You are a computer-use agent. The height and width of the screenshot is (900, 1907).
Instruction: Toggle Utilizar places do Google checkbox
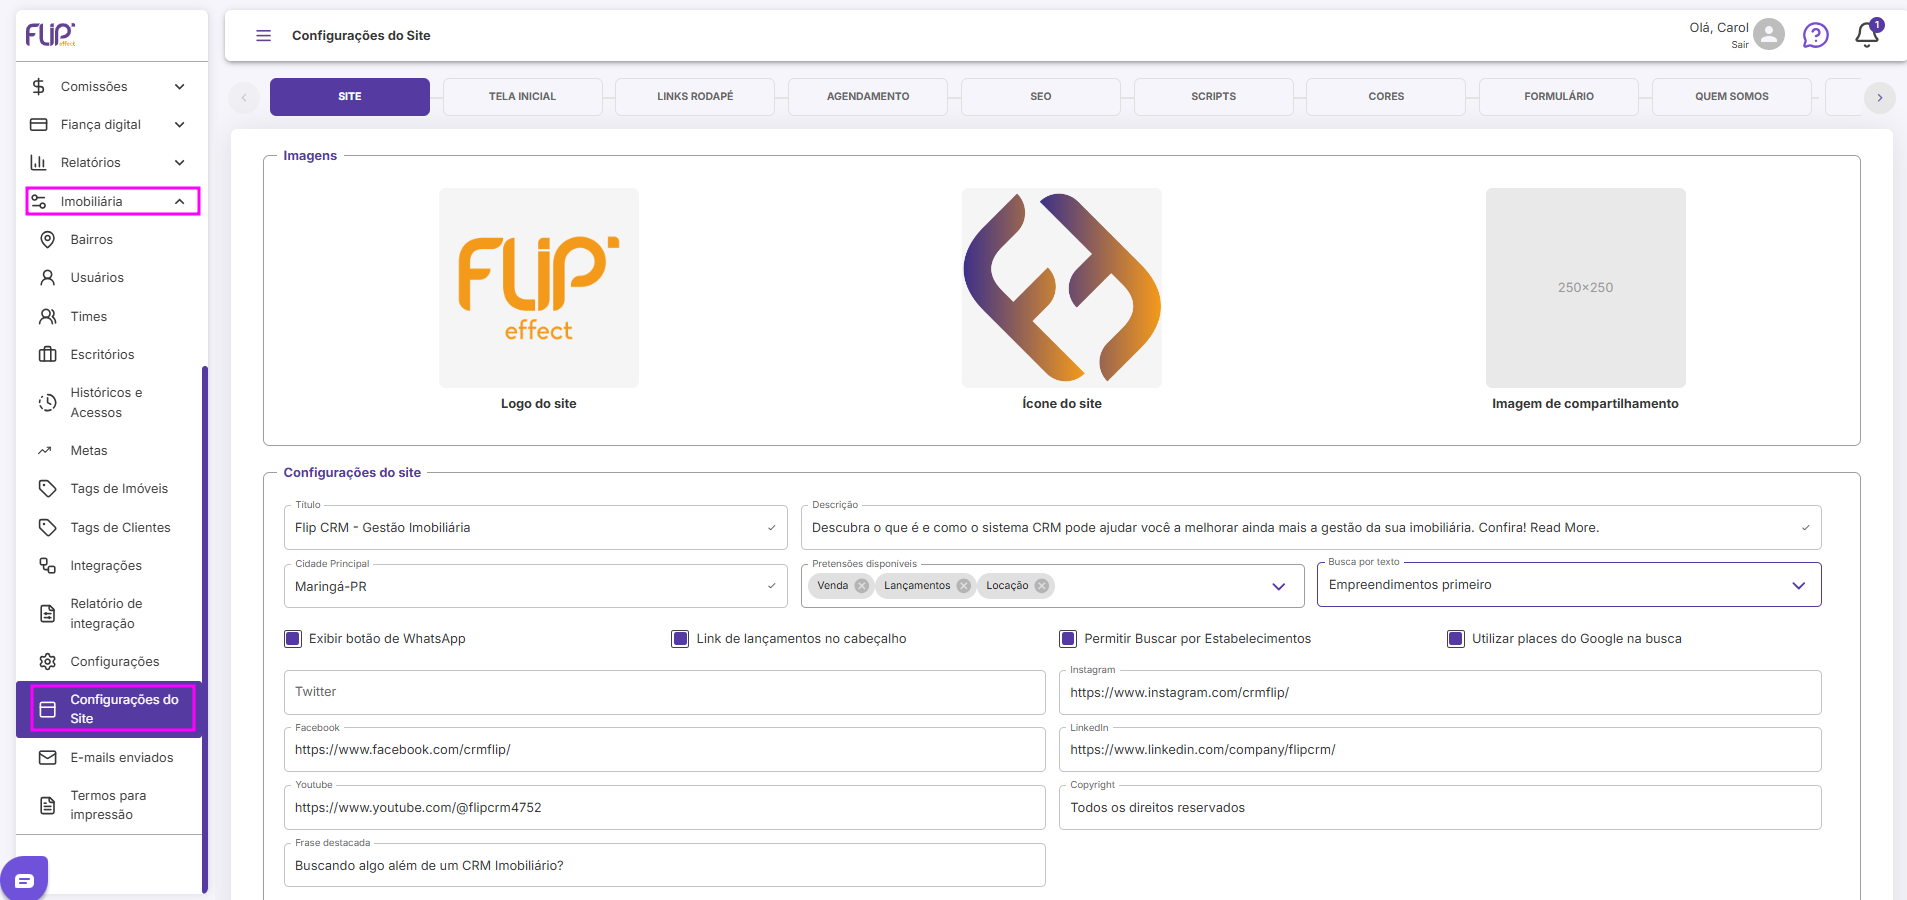[x=1456, y=639]
